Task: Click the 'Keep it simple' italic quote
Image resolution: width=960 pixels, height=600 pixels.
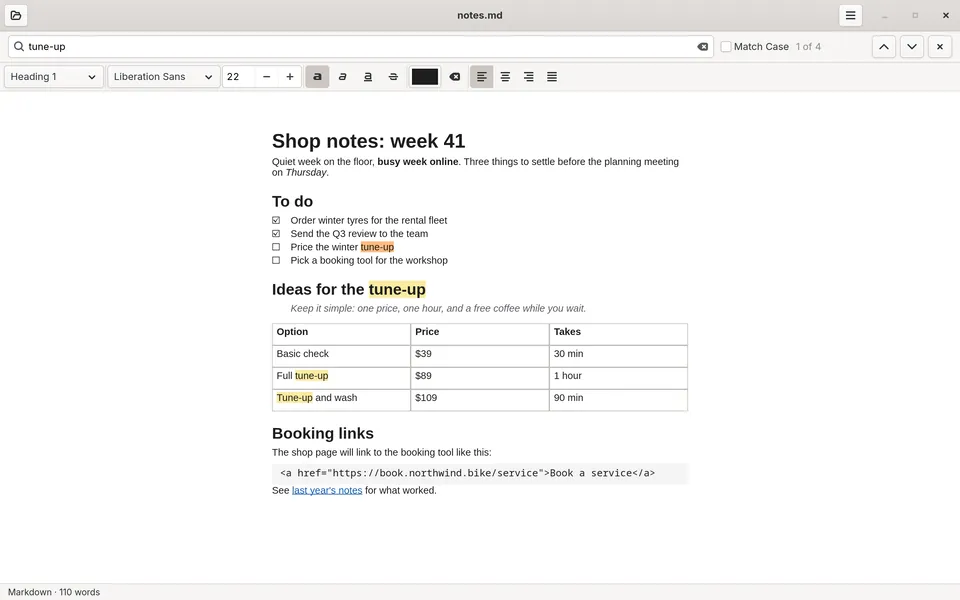Action: (438, 309)
